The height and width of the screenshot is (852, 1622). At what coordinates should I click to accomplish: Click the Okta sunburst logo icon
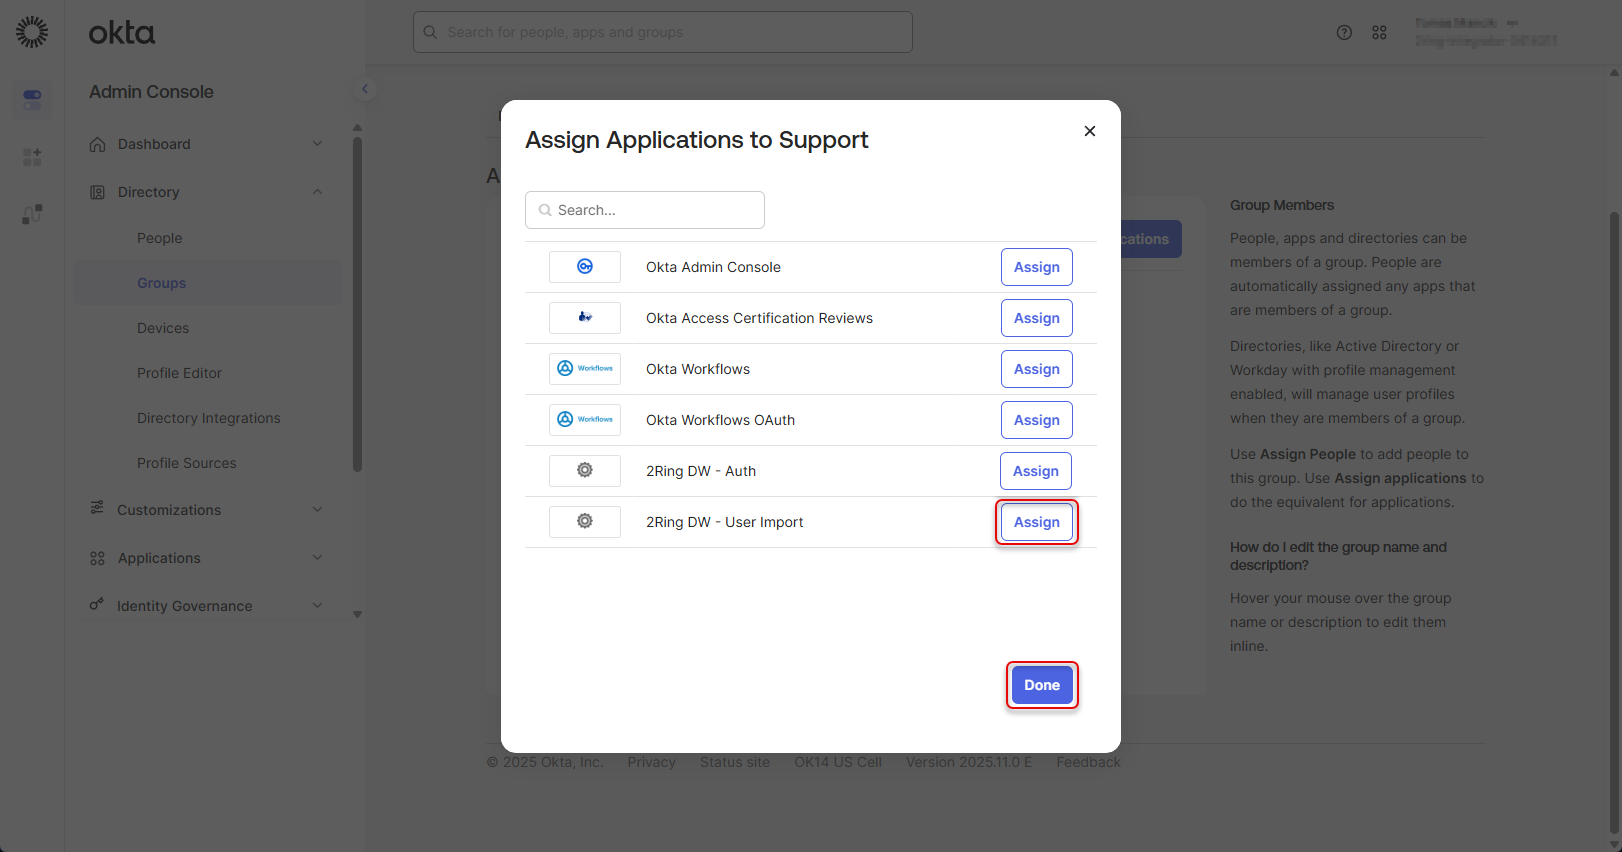point(32,32)
